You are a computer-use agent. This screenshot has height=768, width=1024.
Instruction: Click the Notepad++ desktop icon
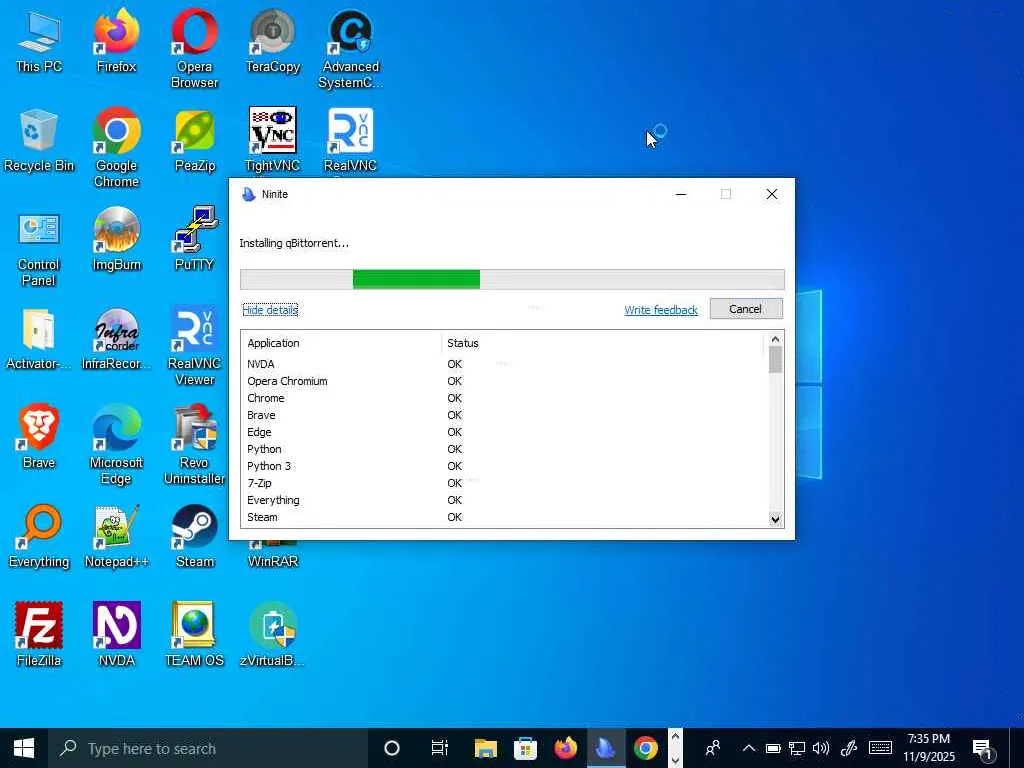[x=116, y=529]
